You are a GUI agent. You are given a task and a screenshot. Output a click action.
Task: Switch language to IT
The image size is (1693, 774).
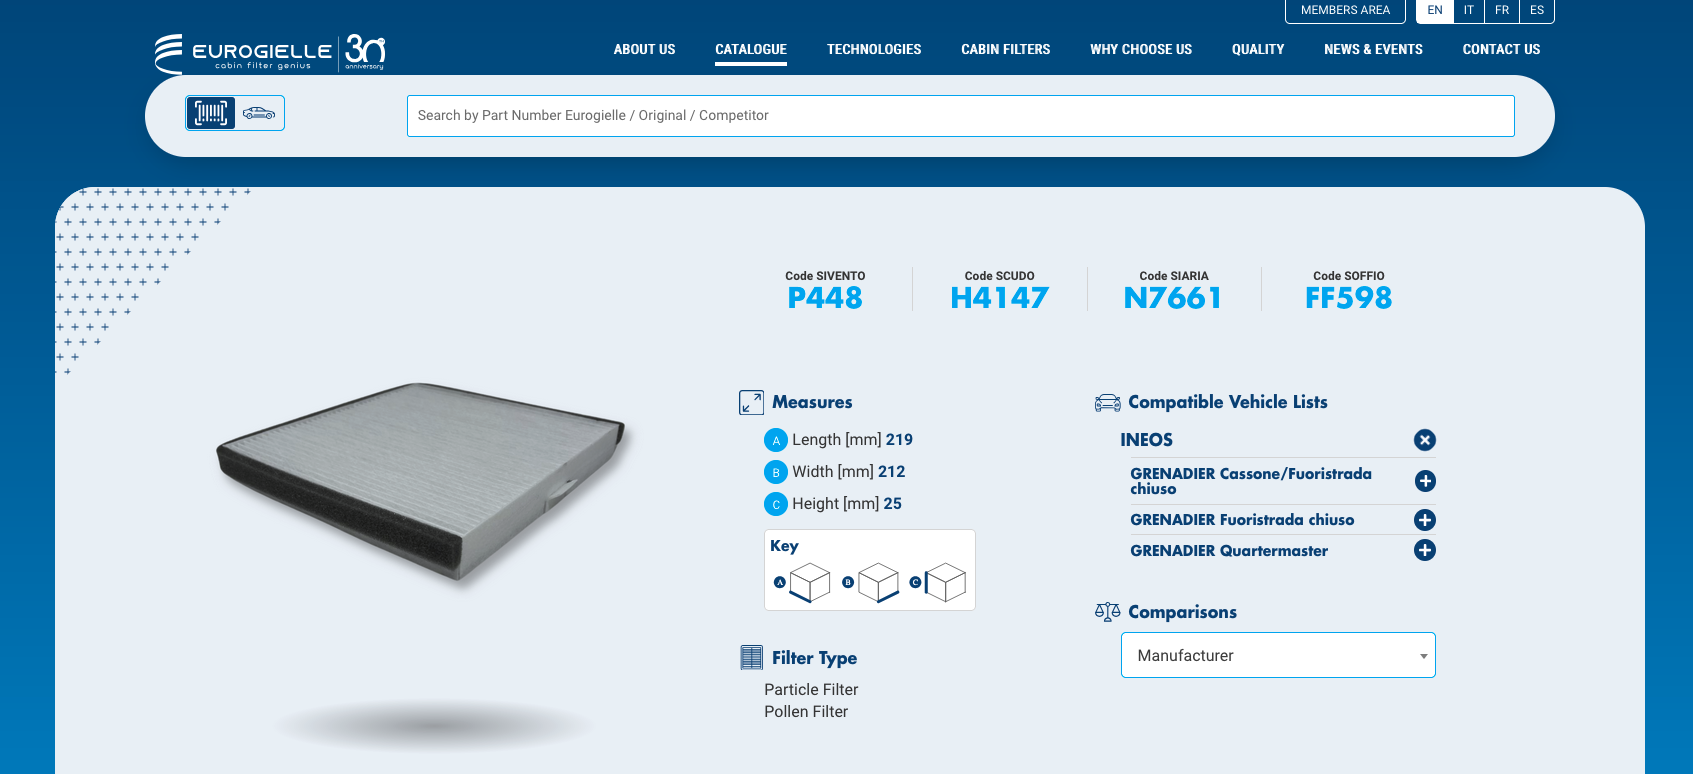tap(1468, 11)
